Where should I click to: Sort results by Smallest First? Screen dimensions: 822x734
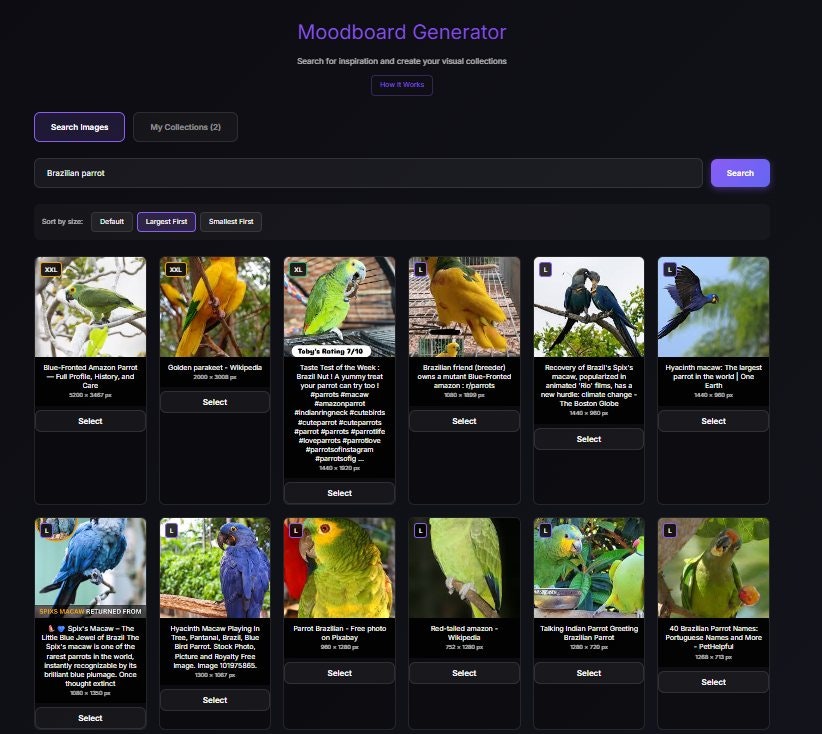click(230, 221)
